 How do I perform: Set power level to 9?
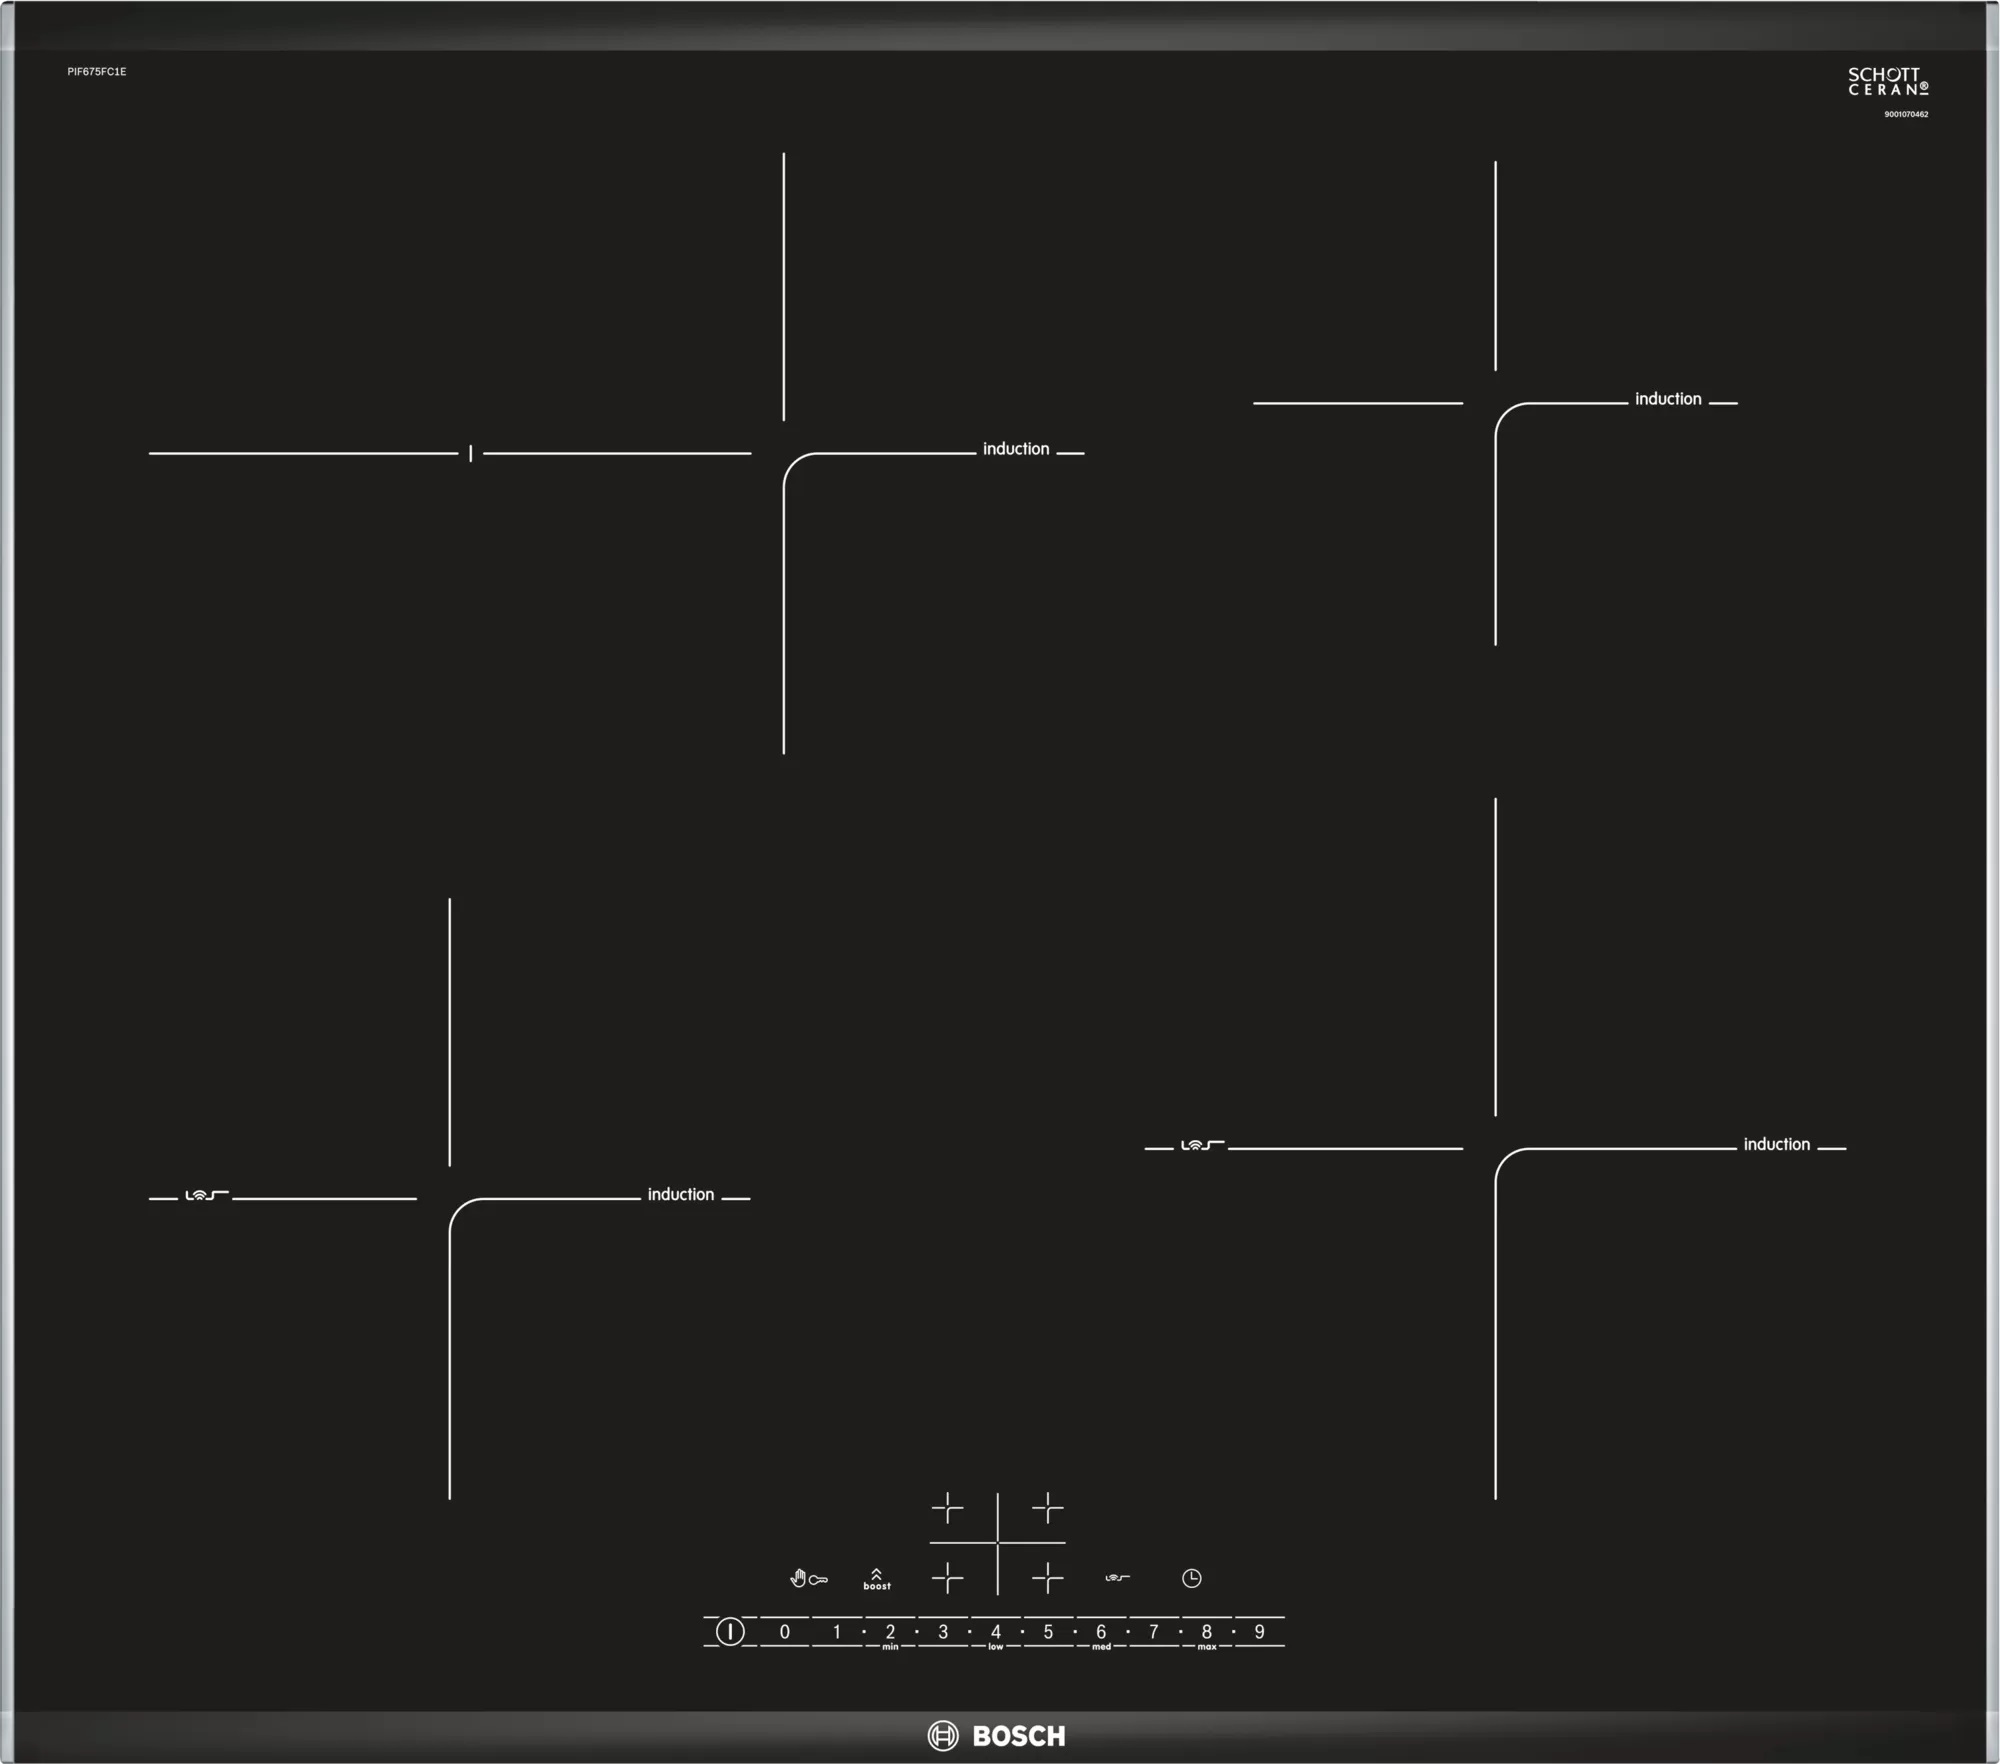[1259, 1632]
